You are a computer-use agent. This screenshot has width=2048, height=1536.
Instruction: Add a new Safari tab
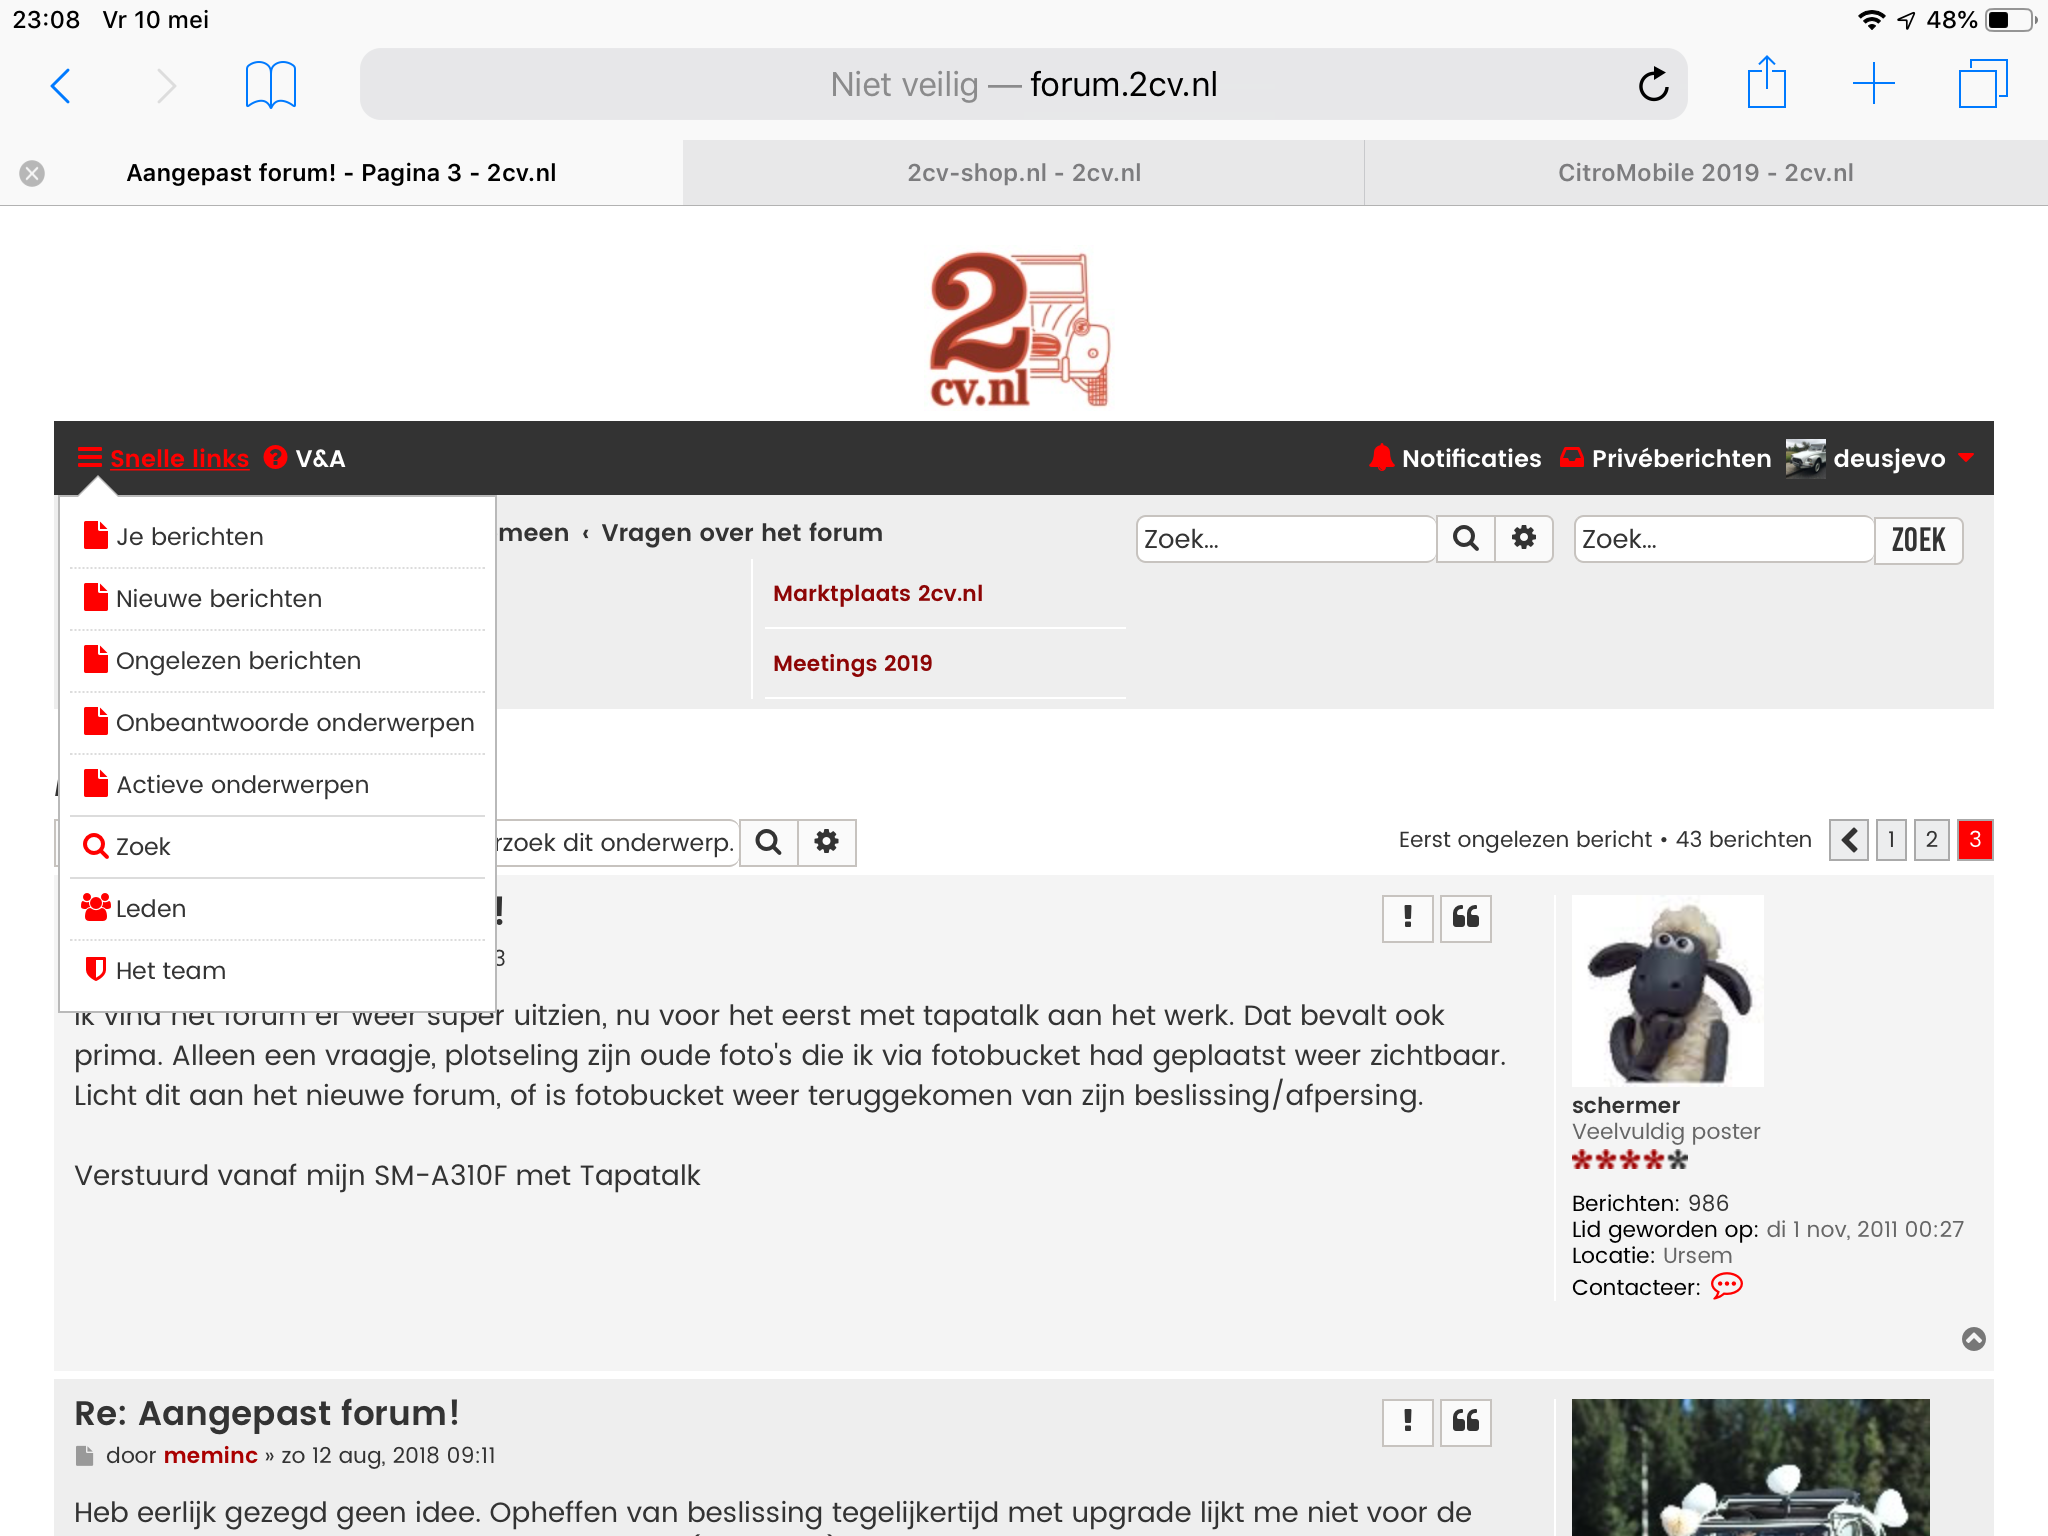[x=1873, y=84]
